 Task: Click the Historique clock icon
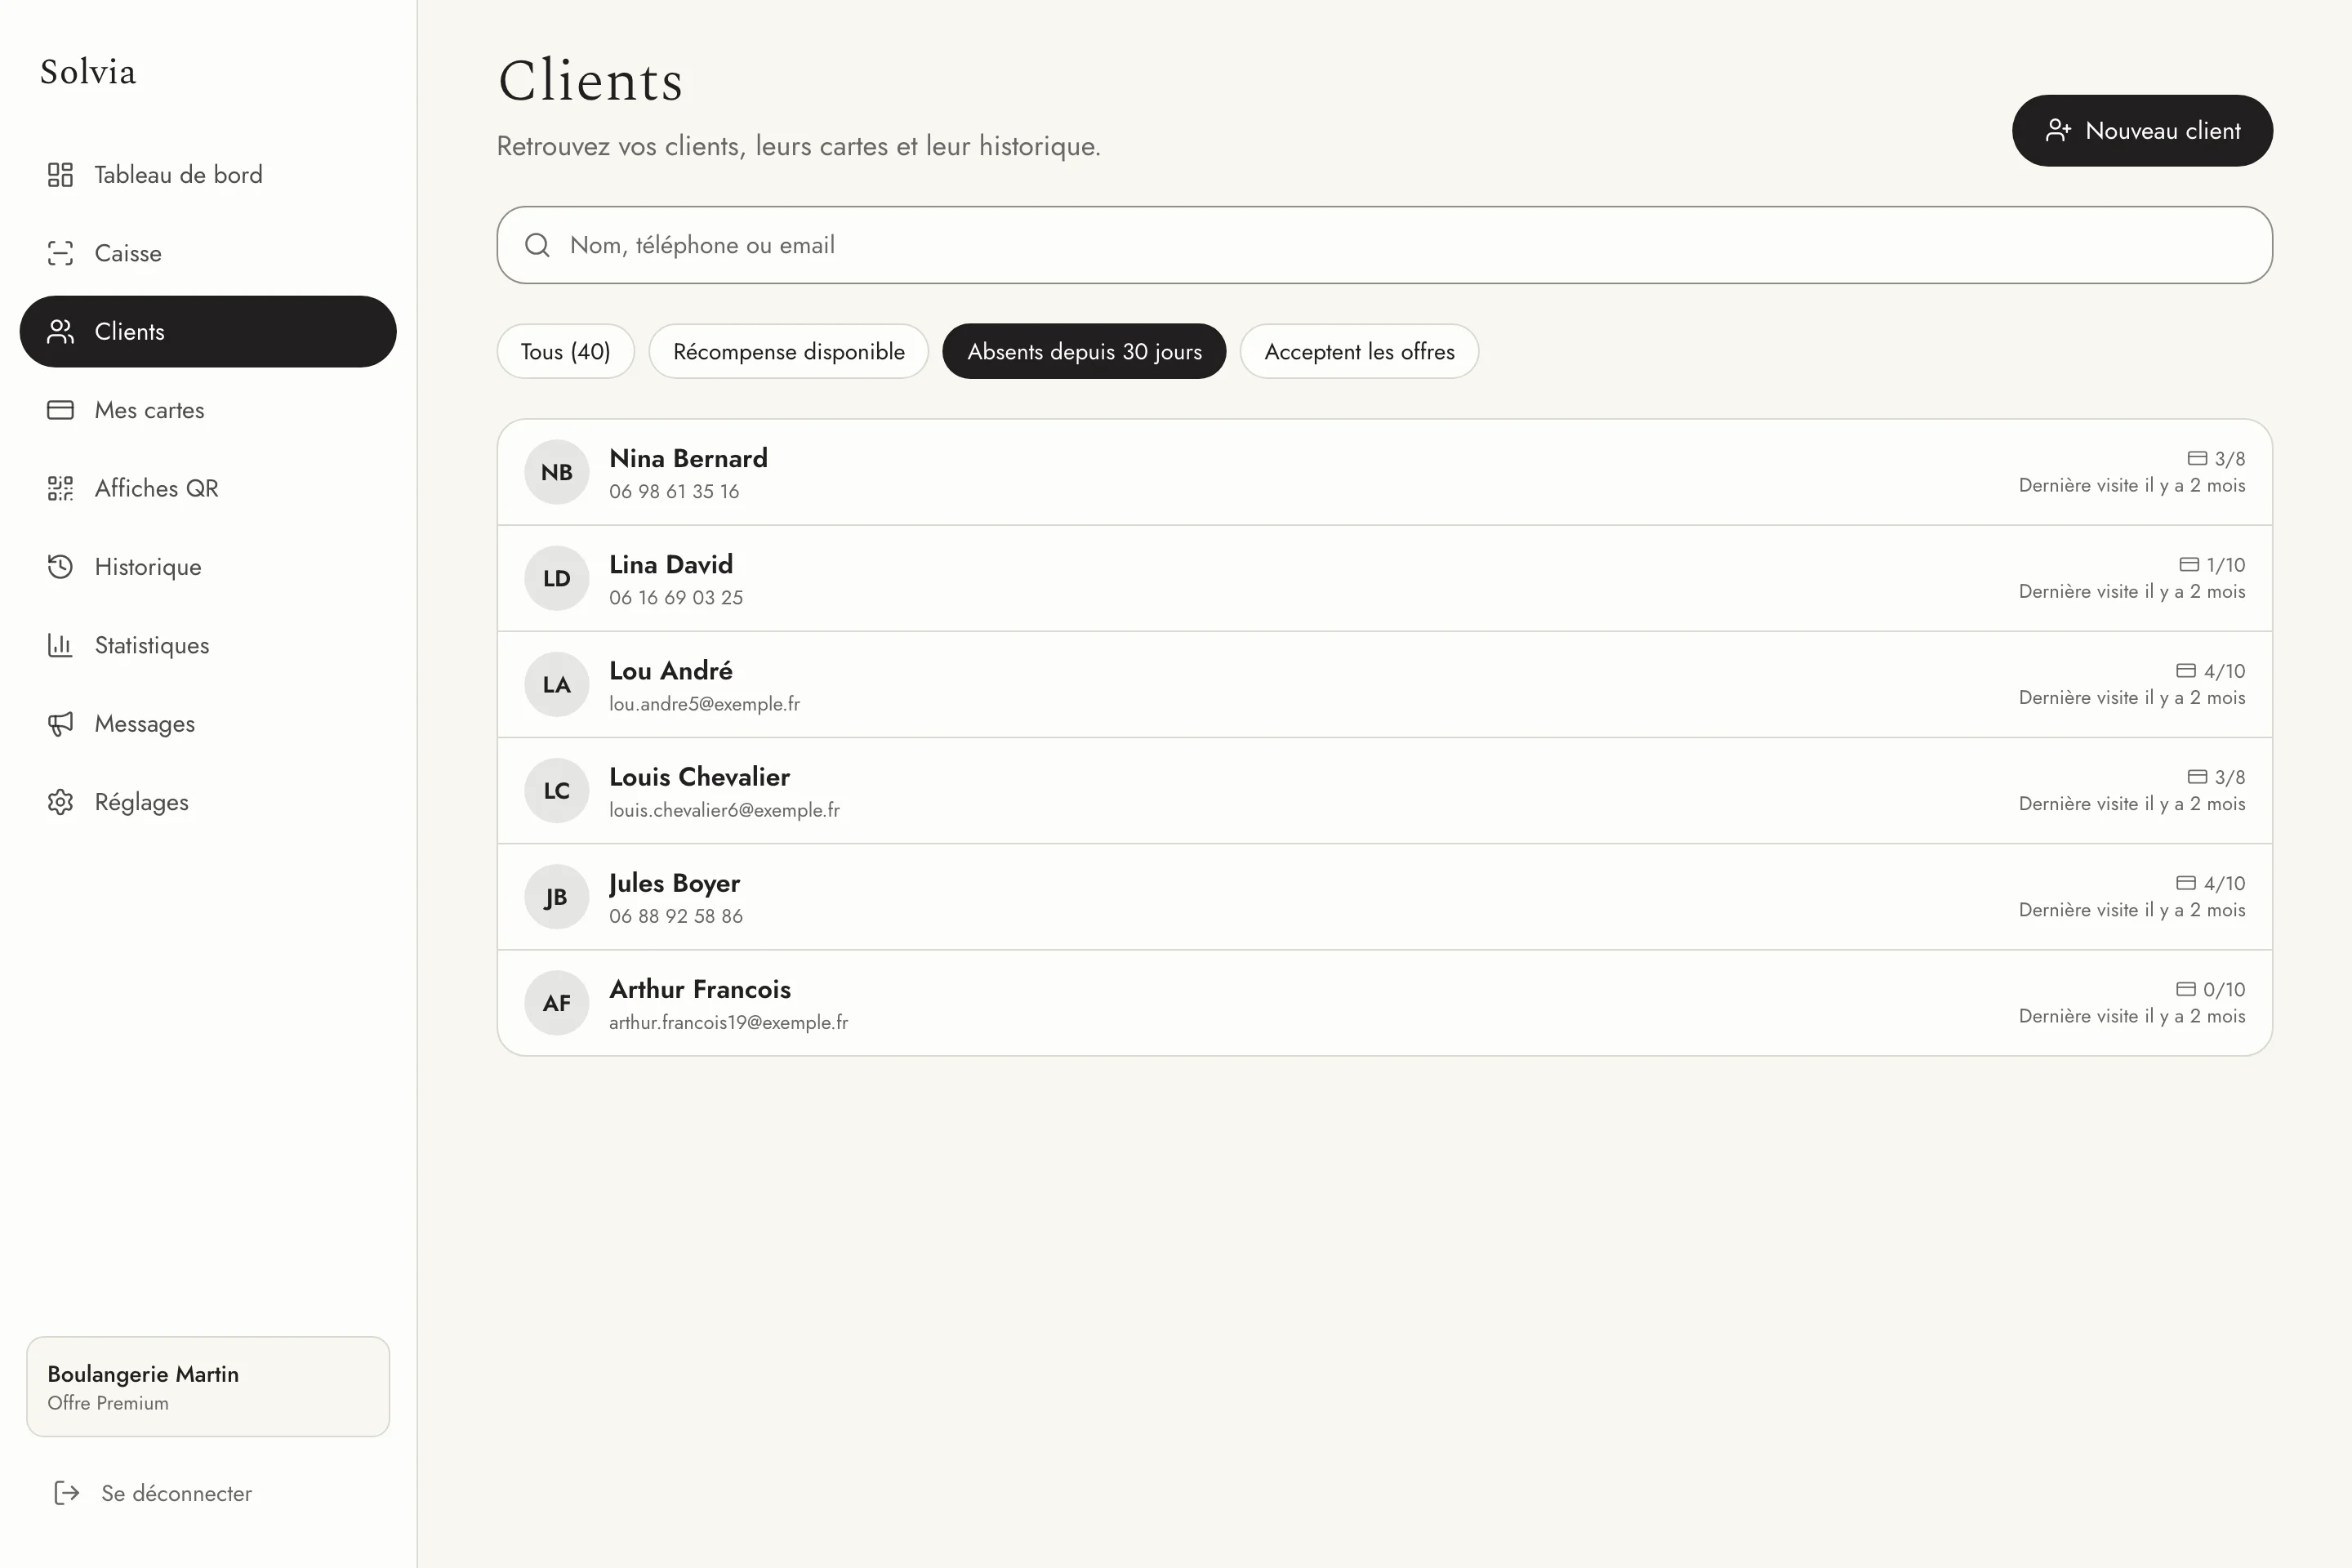point(60,567)
